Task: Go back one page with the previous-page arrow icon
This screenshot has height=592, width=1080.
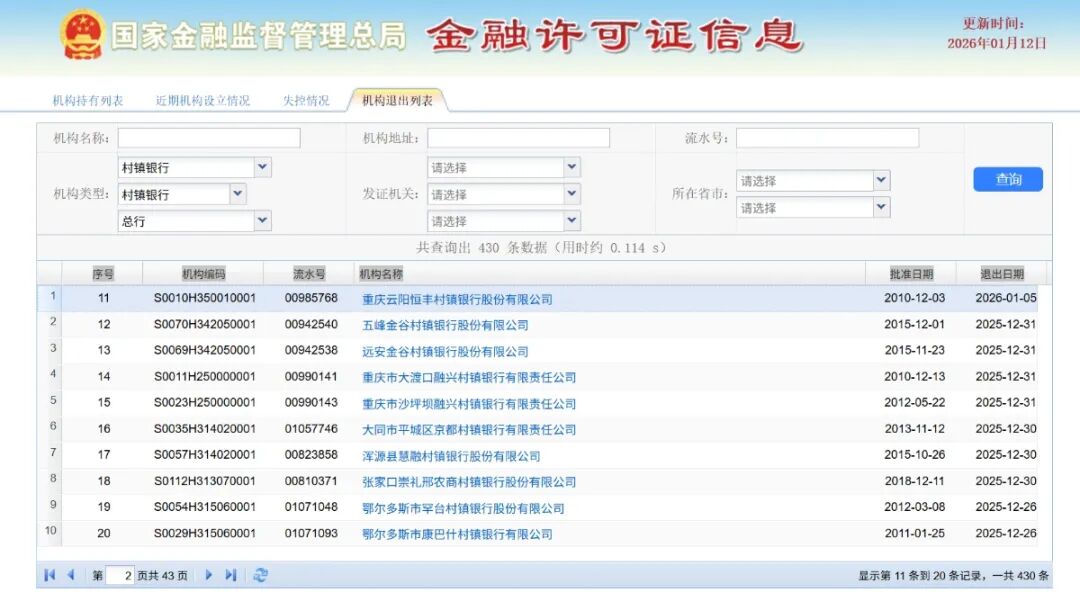Action: tap(70, 575)
